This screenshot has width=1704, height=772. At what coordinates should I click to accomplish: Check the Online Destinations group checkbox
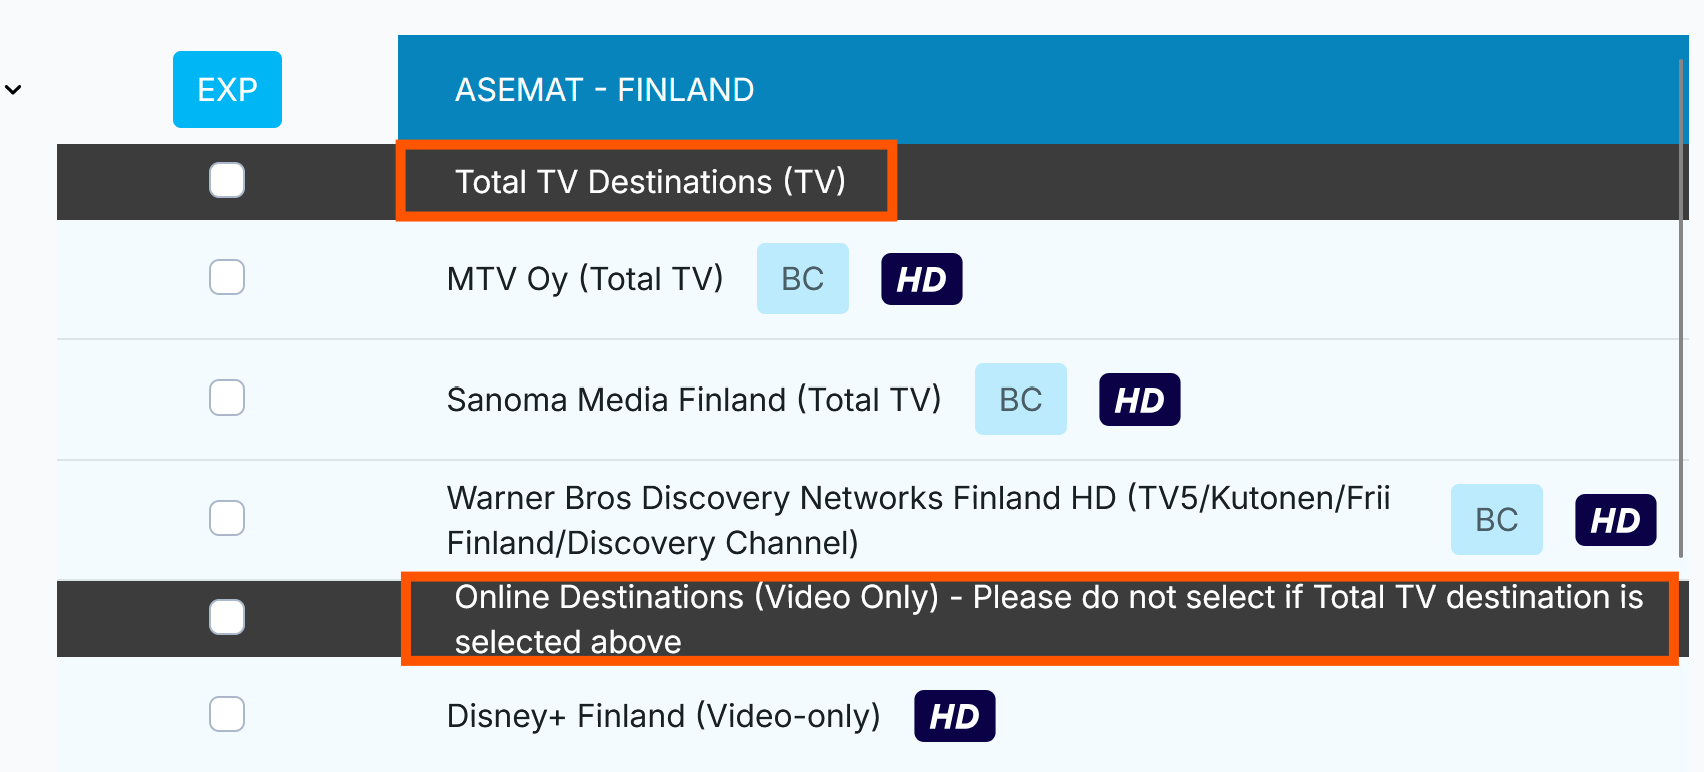coord(227,617)
